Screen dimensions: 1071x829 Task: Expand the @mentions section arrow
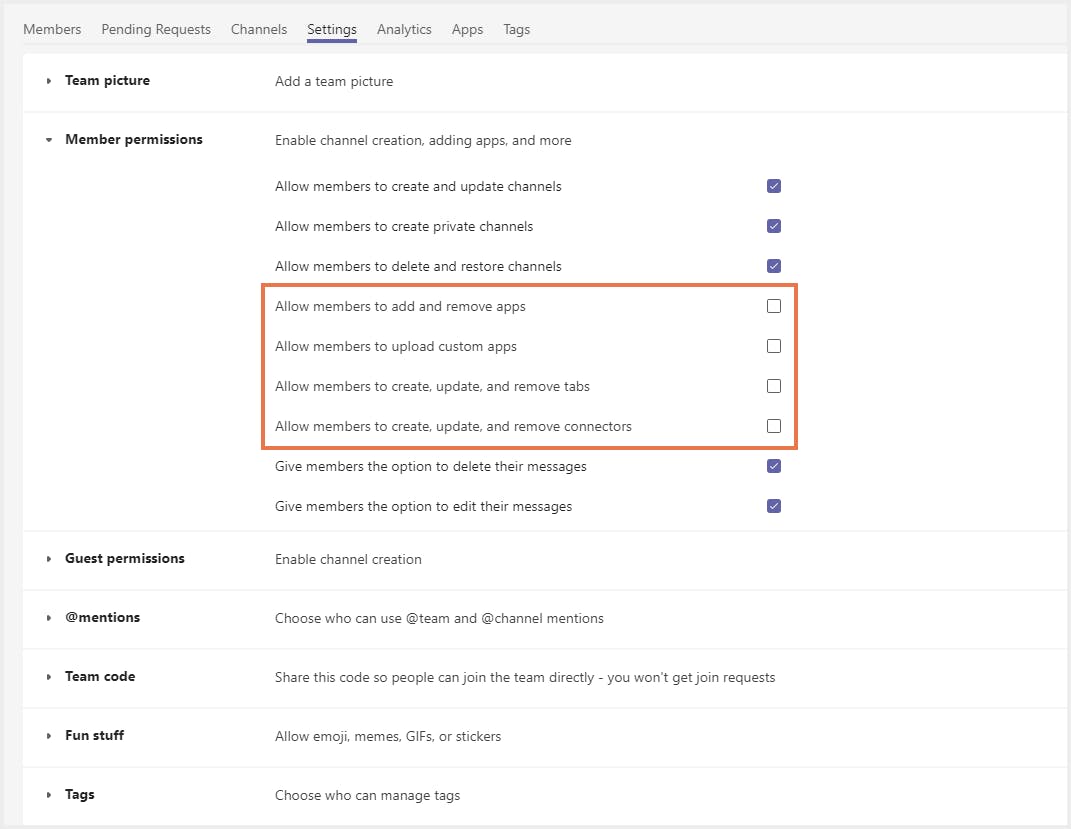pos(49,618)
